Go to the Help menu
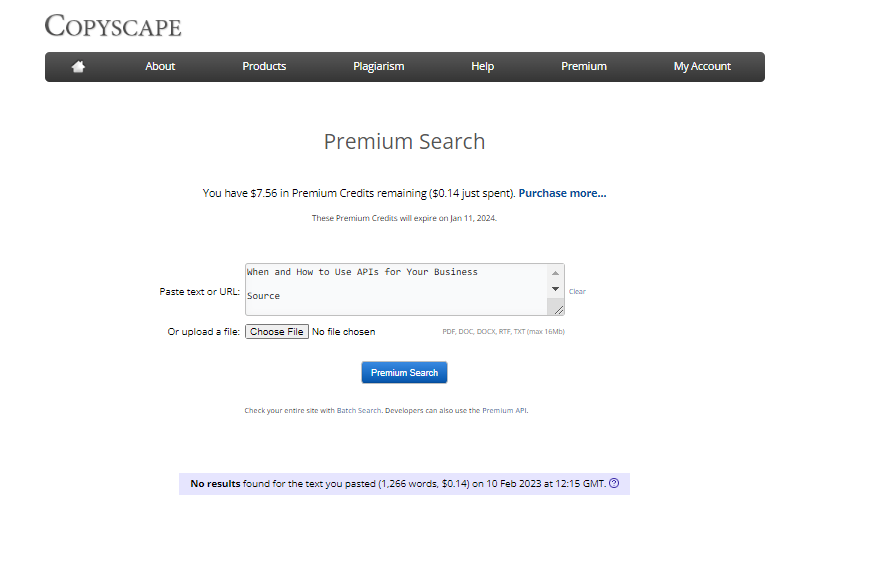Image resolution: width=872 pixels, height=577 pixels. [482, 66]
